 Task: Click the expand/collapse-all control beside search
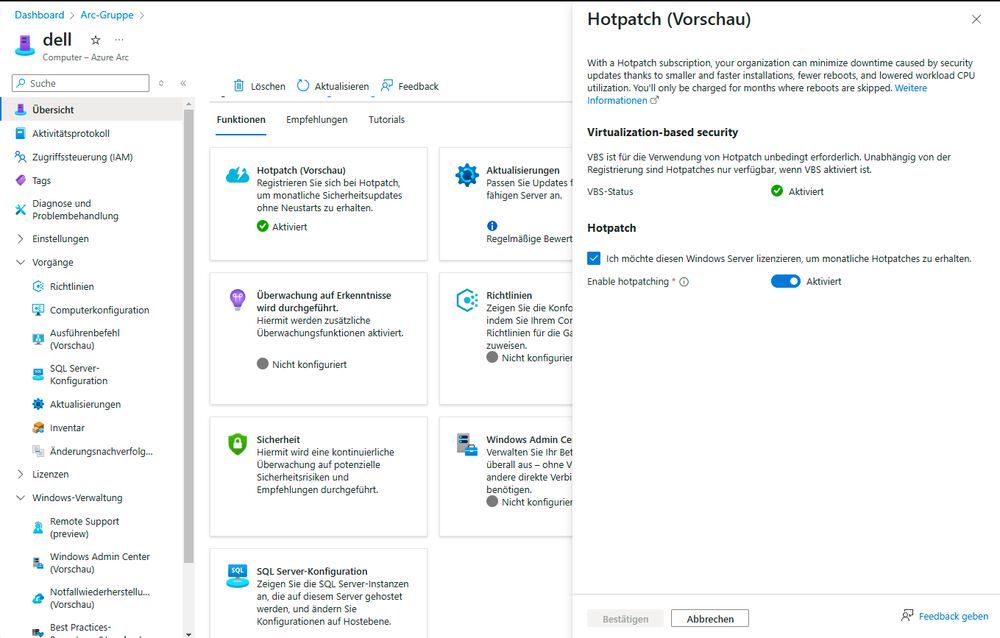click(x=161, y=83)
